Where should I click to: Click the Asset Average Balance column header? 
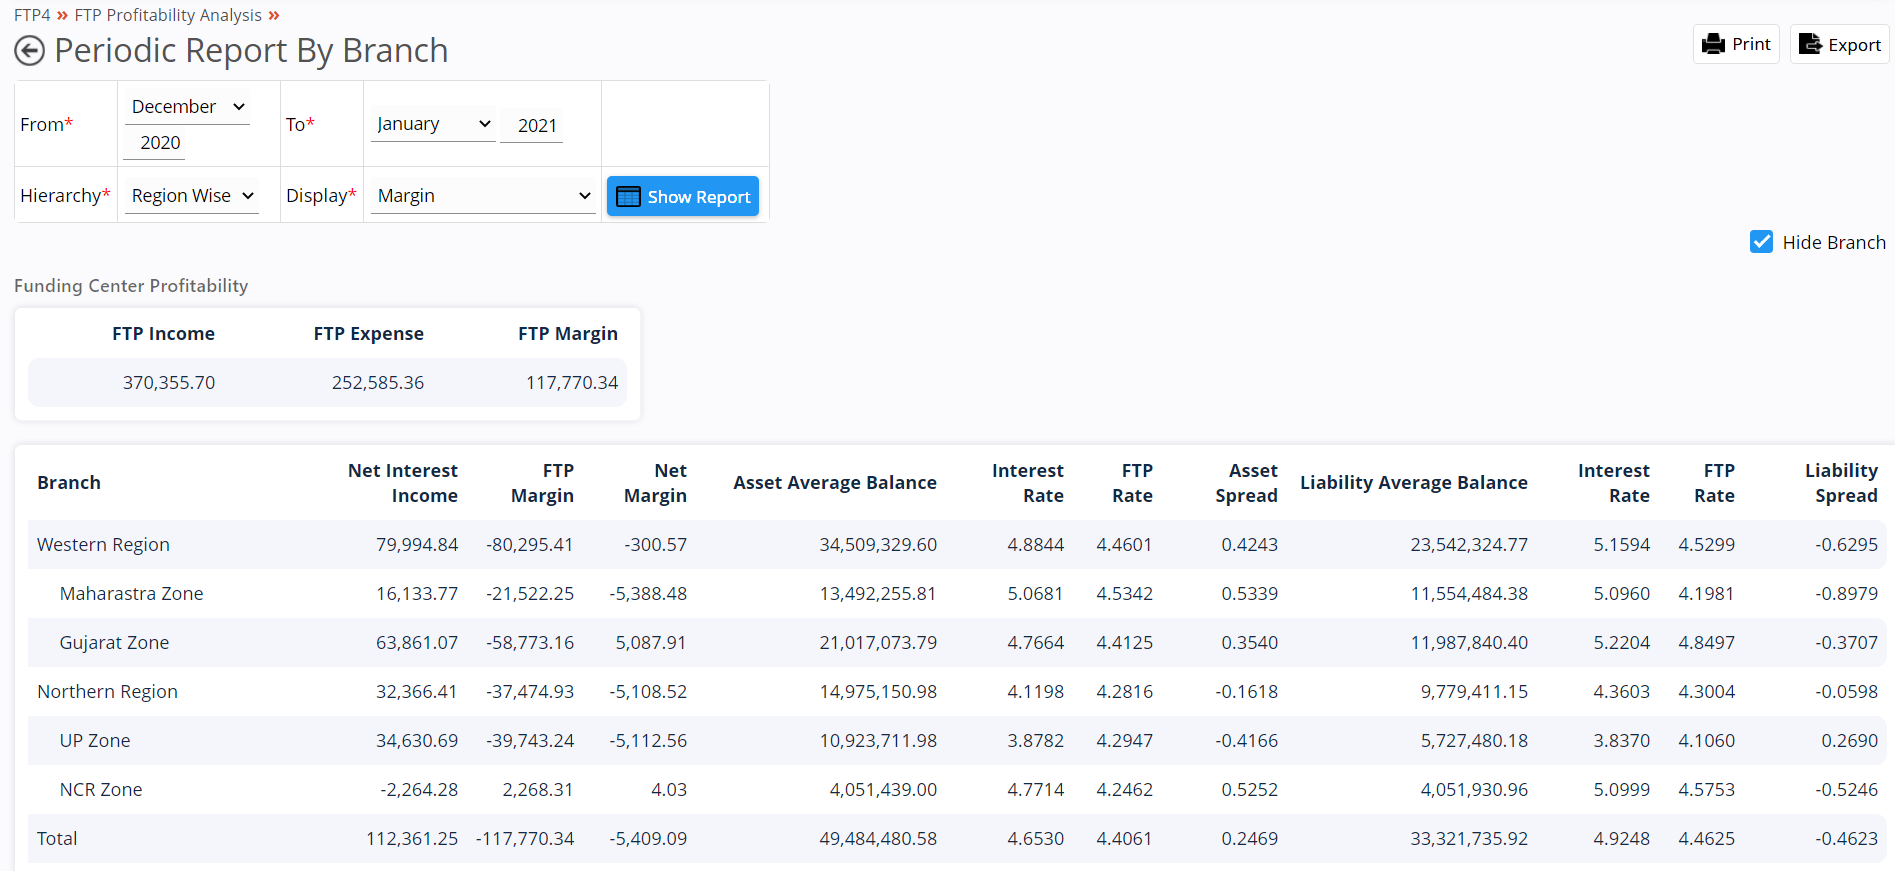pyautogui.click(x=835, y=483)
